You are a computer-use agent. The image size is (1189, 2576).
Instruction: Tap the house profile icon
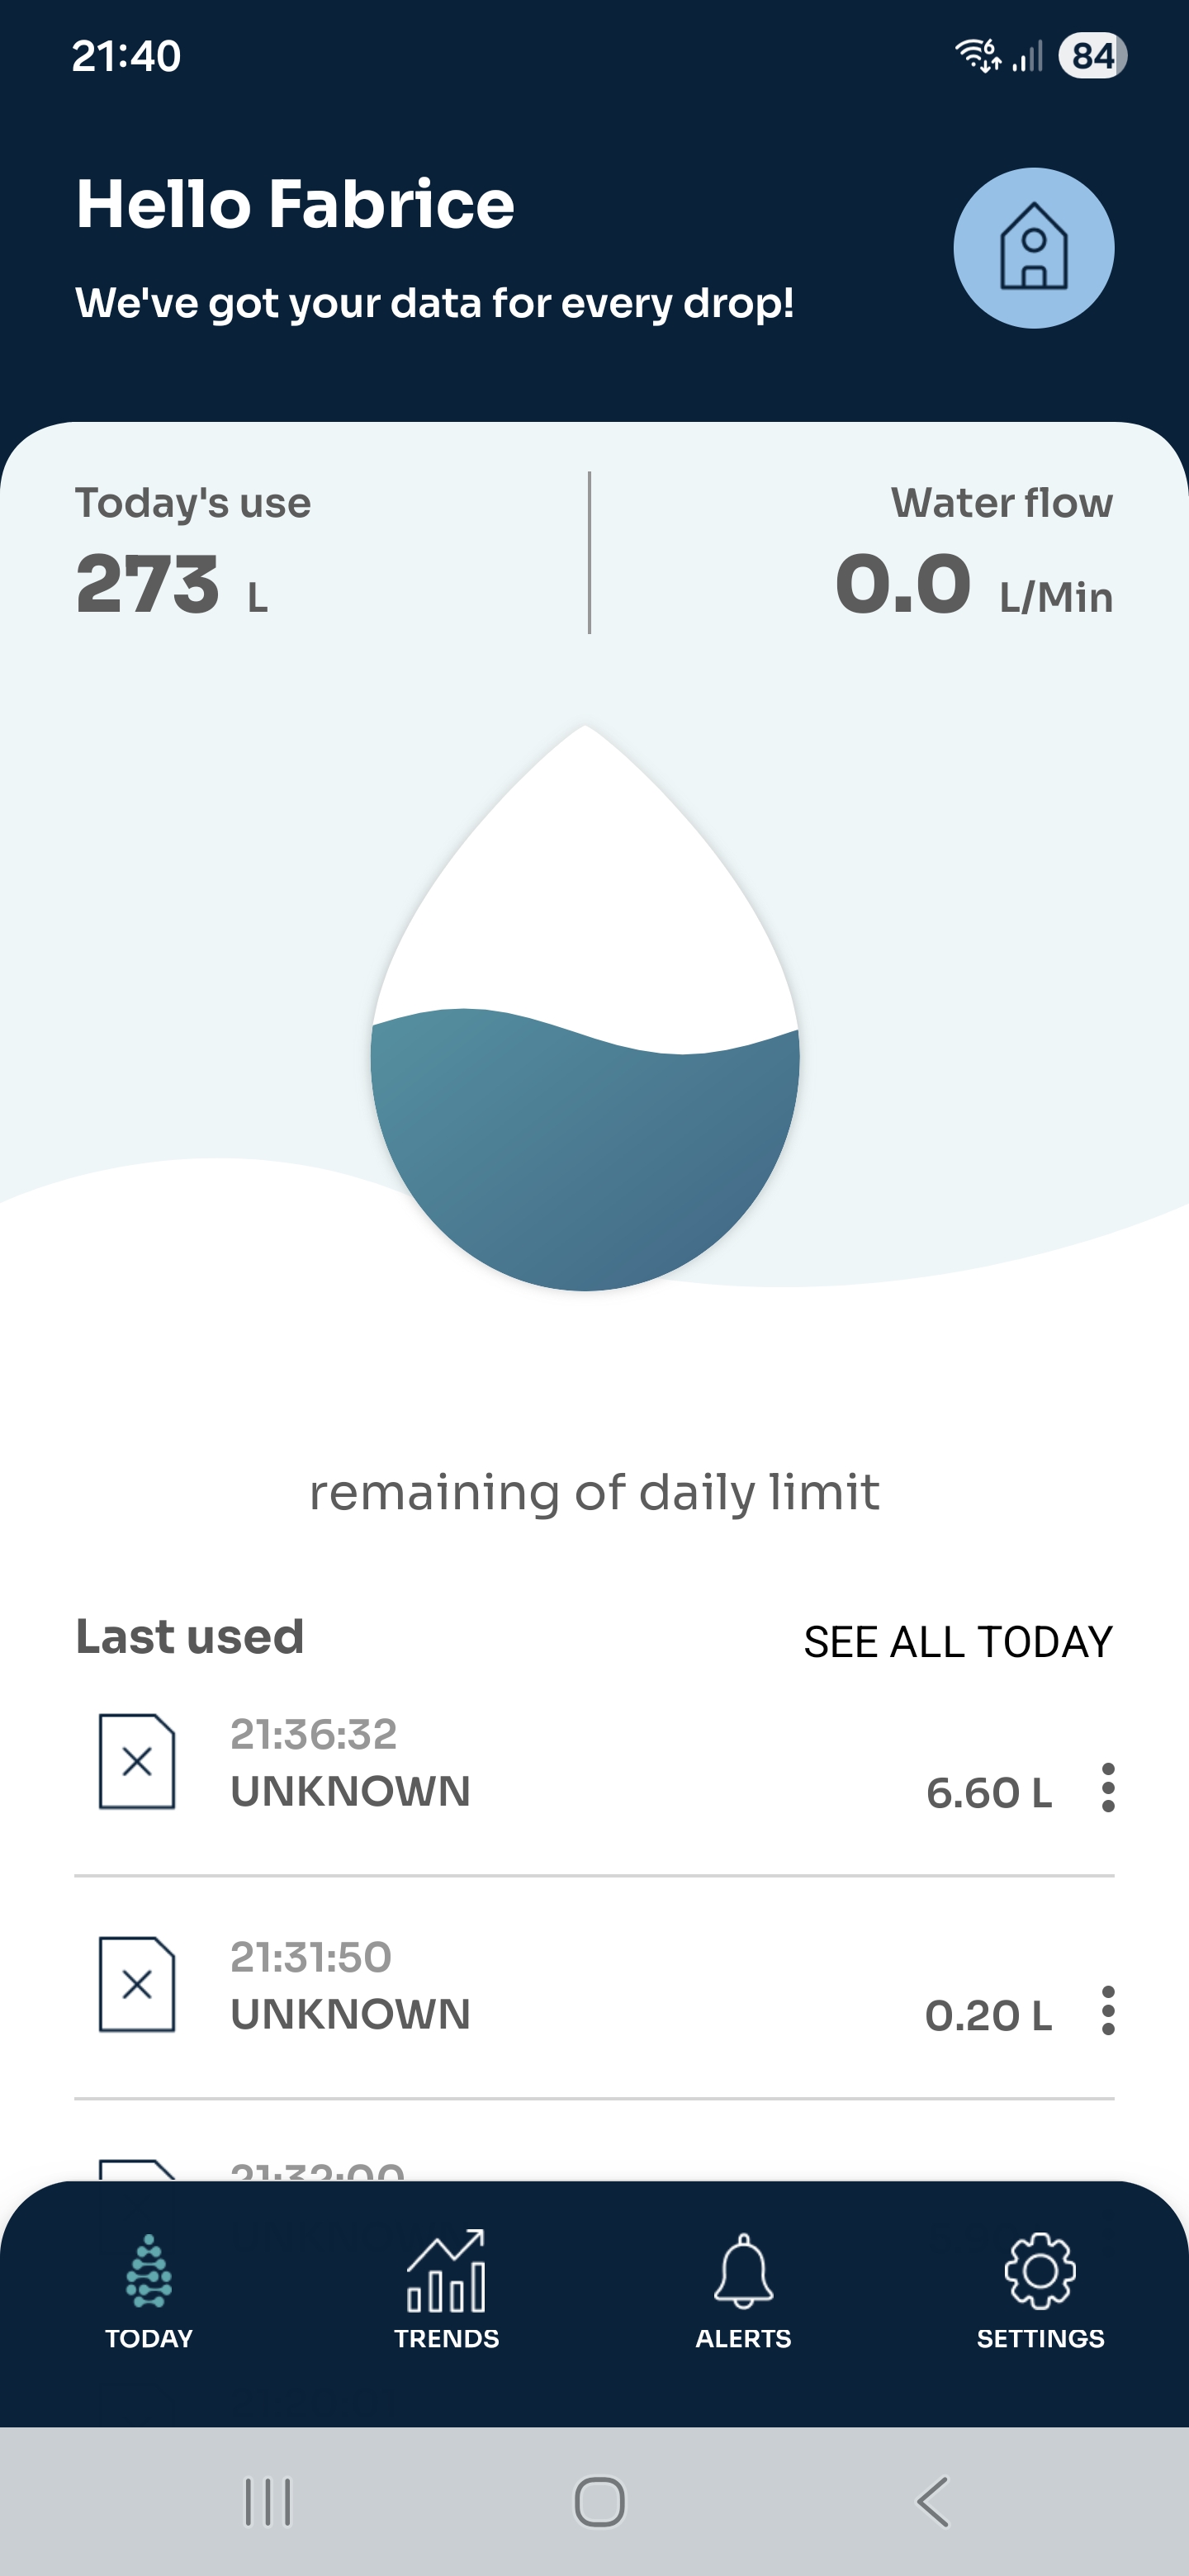pyautogui.click(x=1033, y=248)
